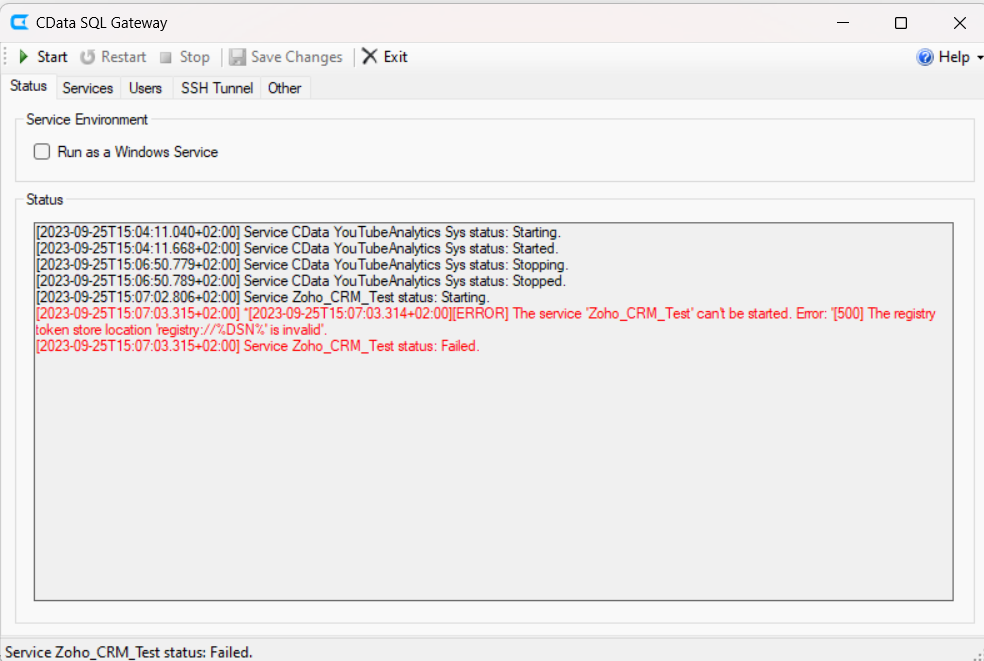Open the SSH Tunnel tab
Image resolution: width=984 pixels, height=661 pixels.
(x=217, y=89)
